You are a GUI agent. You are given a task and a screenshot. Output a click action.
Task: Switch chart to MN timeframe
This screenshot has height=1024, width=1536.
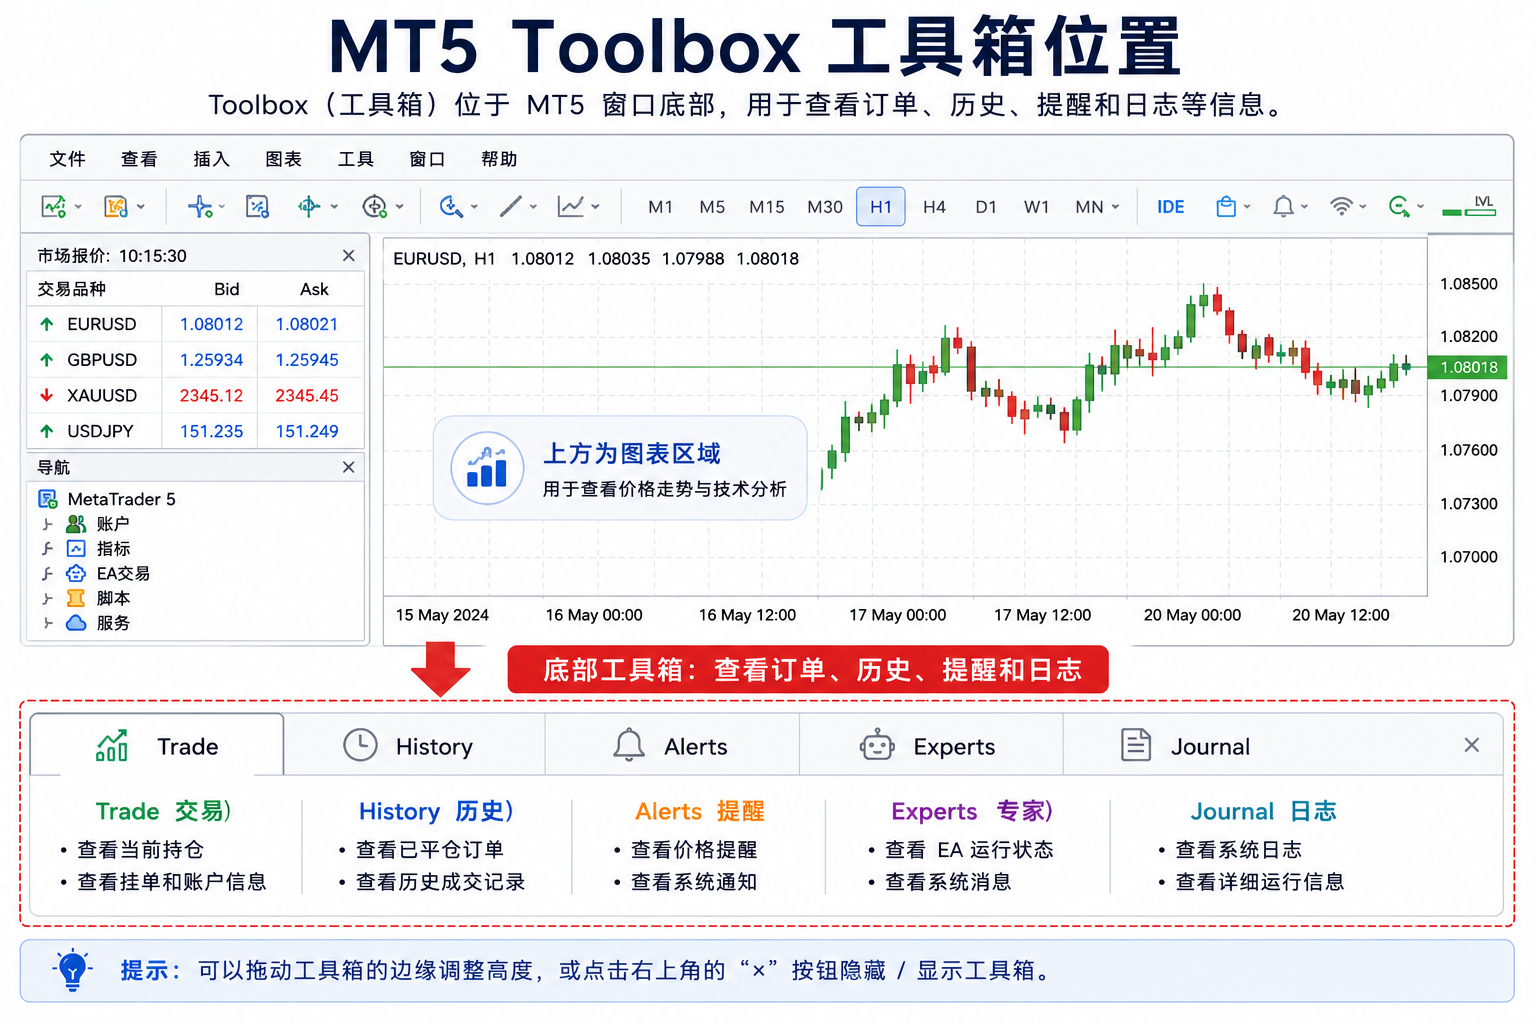[1089, 207]
